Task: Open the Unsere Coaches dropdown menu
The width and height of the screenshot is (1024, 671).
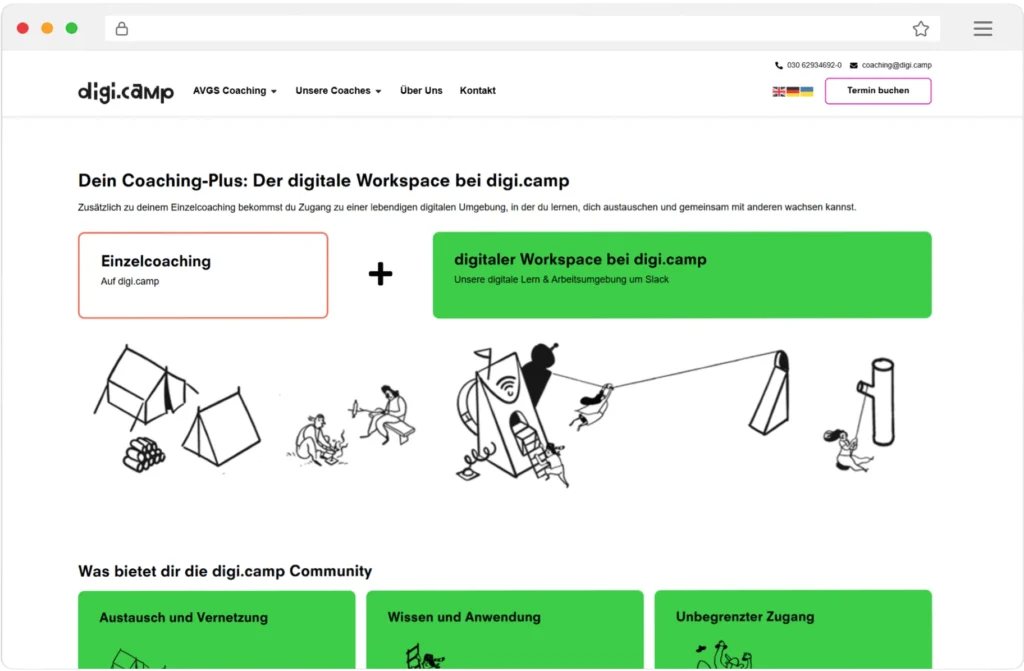Action: tap(338, 91)
